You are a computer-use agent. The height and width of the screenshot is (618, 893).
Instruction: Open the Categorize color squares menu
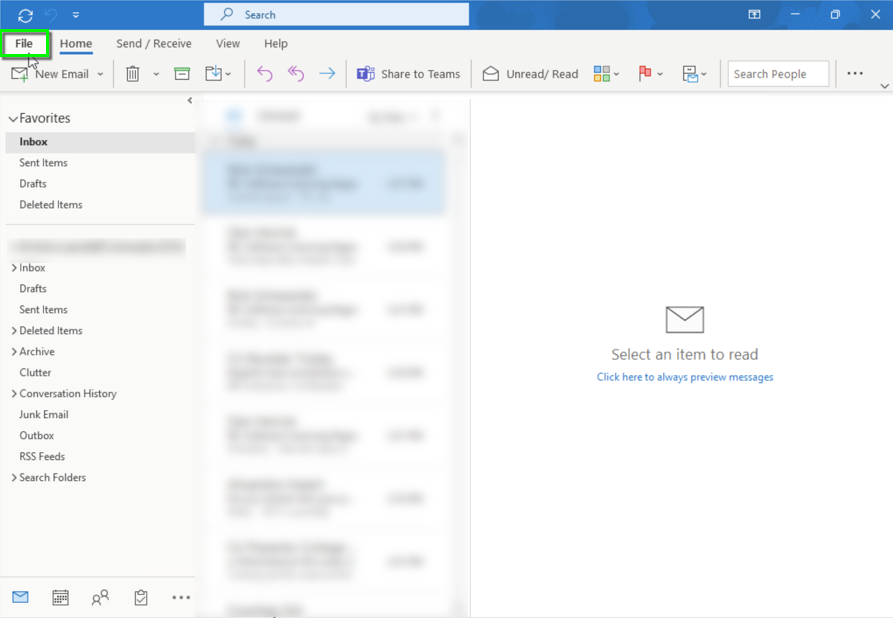pyautogui.click(x=606, y=74)
